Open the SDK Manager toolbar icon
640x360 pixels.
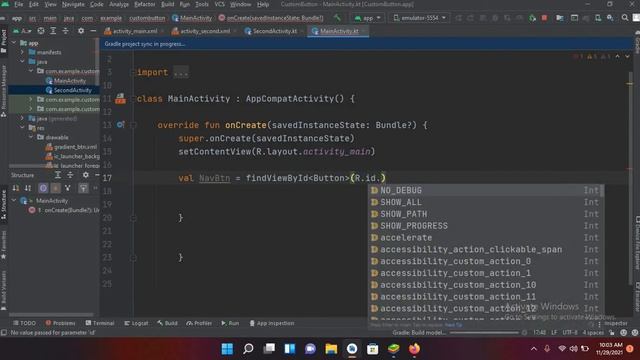click(610, 18)
